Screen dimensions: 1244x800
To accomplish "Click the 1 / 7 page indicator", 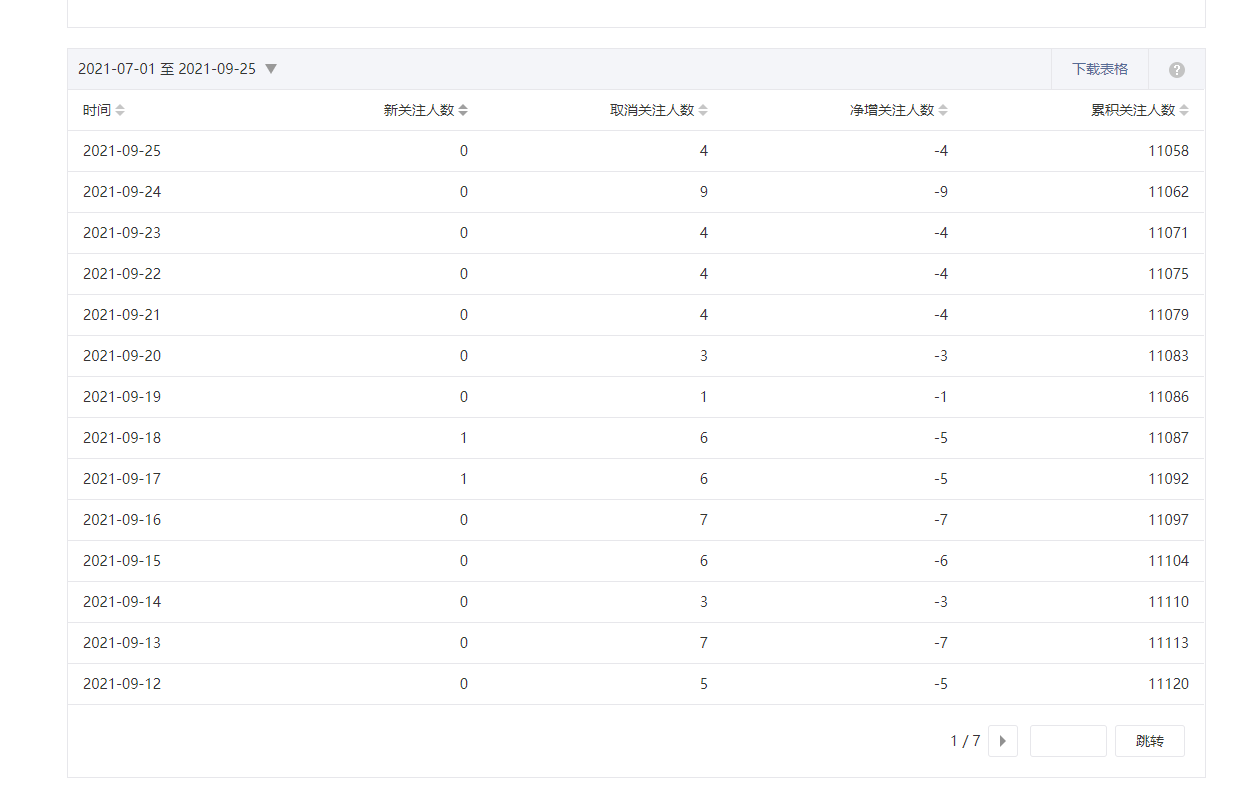I will 964,741.
